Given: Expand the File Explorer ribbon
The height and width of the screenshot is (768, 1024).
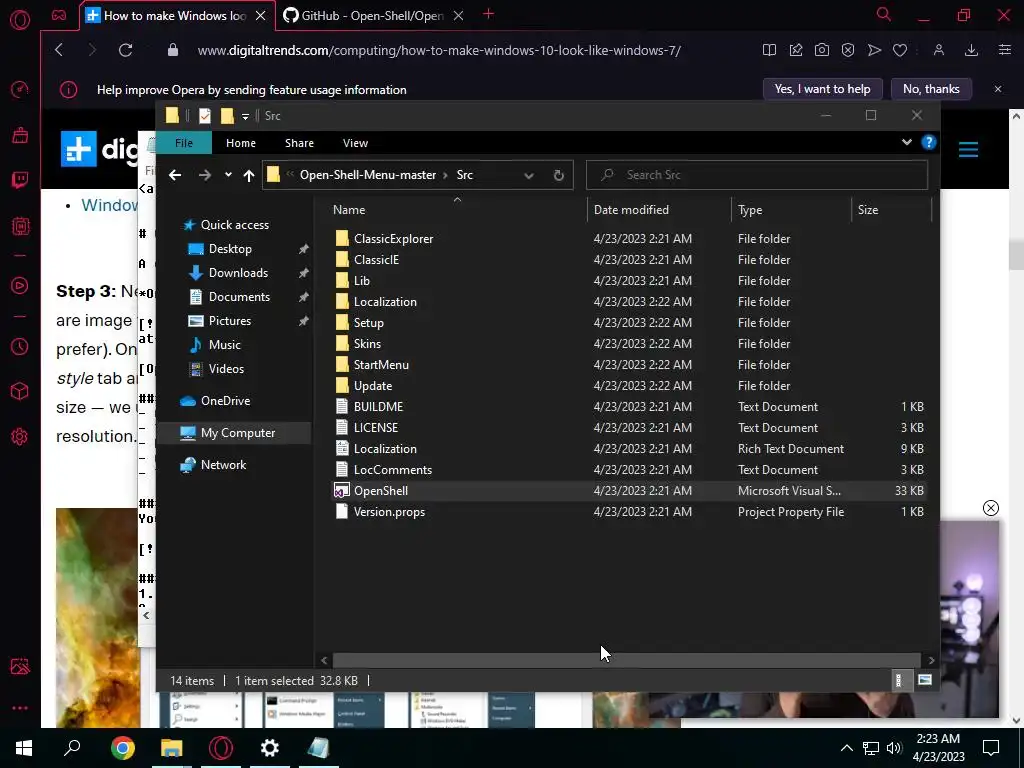Looking at the screenshot, I should pos(906,142).
